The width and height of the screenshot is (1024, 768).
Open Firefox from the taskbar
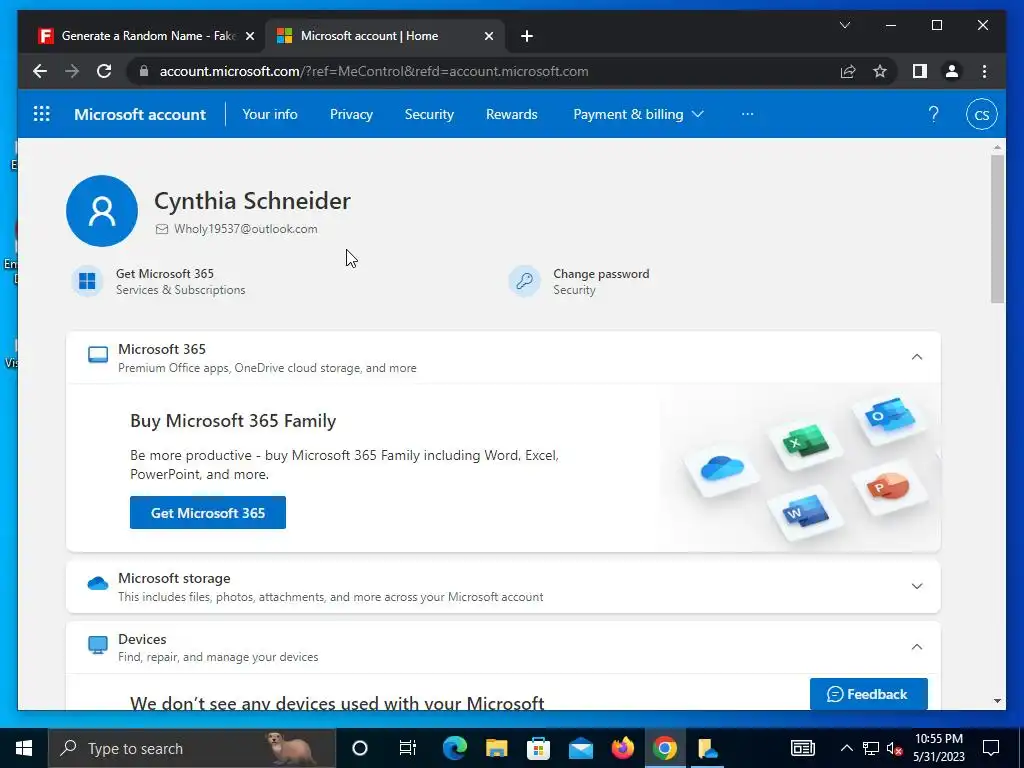pos(622,748)
